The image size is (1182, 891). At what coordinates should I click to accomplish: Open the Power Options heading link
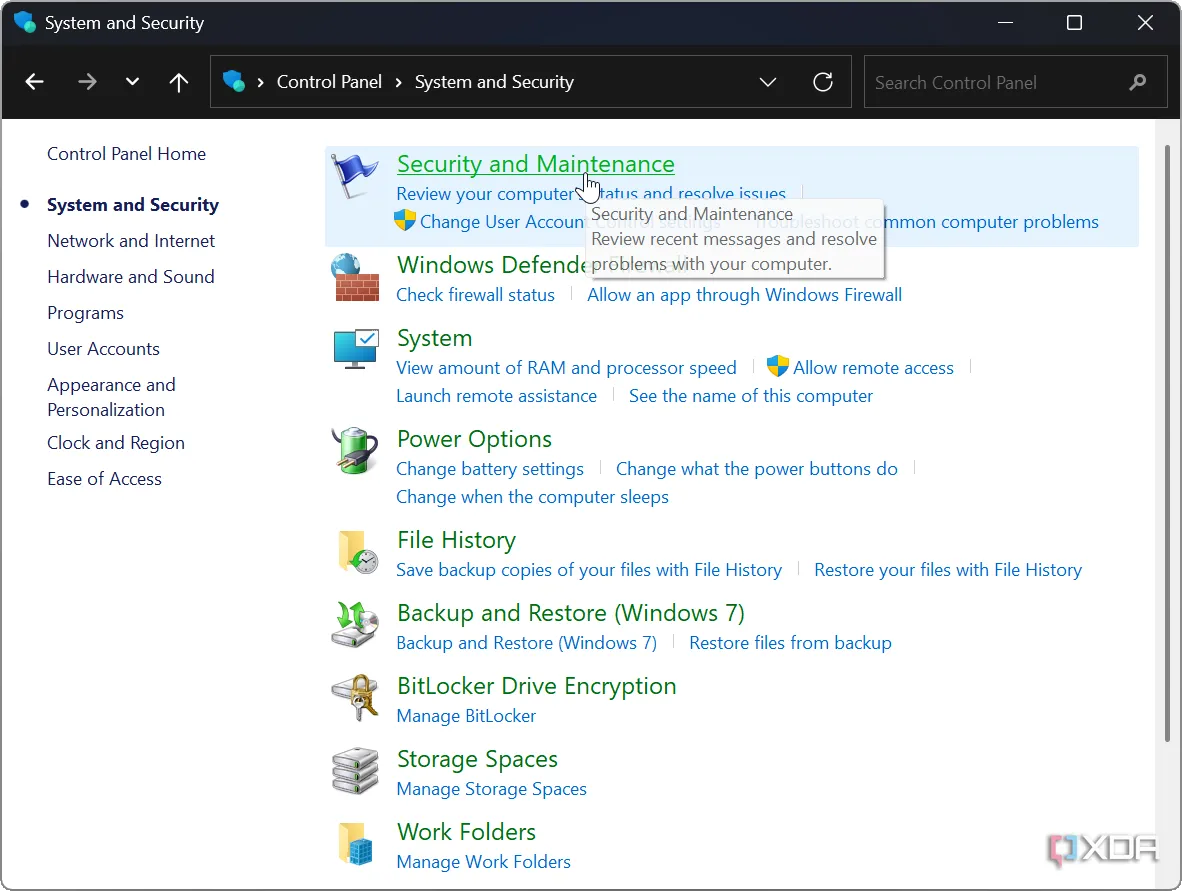pos(475,439)
